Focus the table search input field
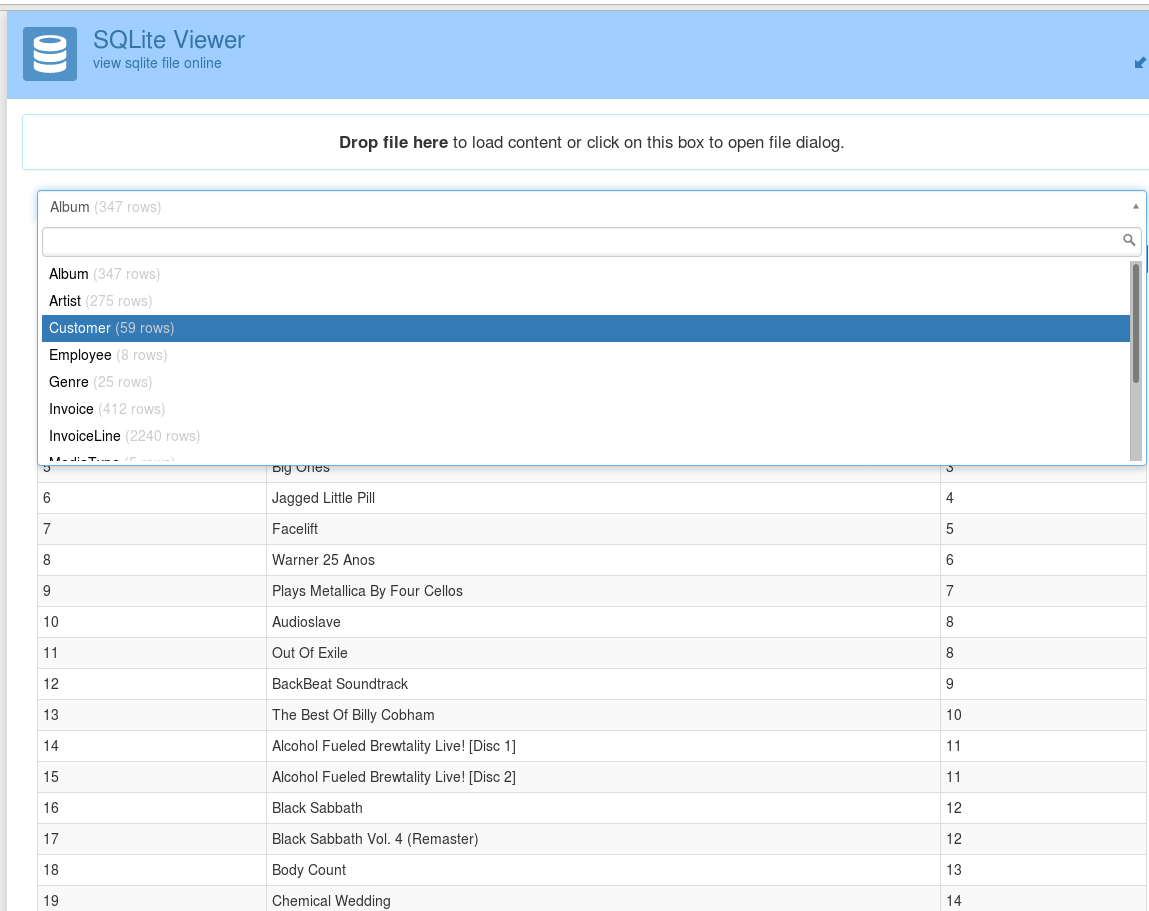This screenshot has width=1149, height=911. point(591,241)
